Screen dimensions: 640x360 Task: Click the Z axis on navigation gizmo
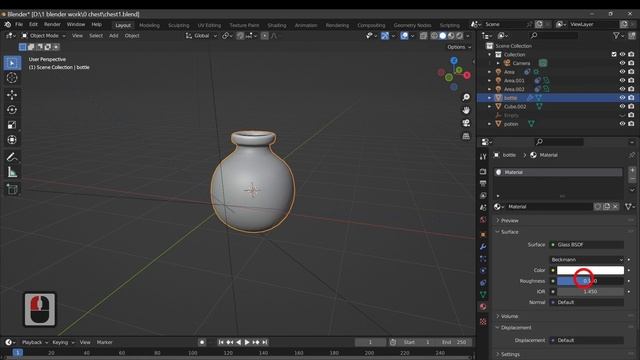click(454, 61)
